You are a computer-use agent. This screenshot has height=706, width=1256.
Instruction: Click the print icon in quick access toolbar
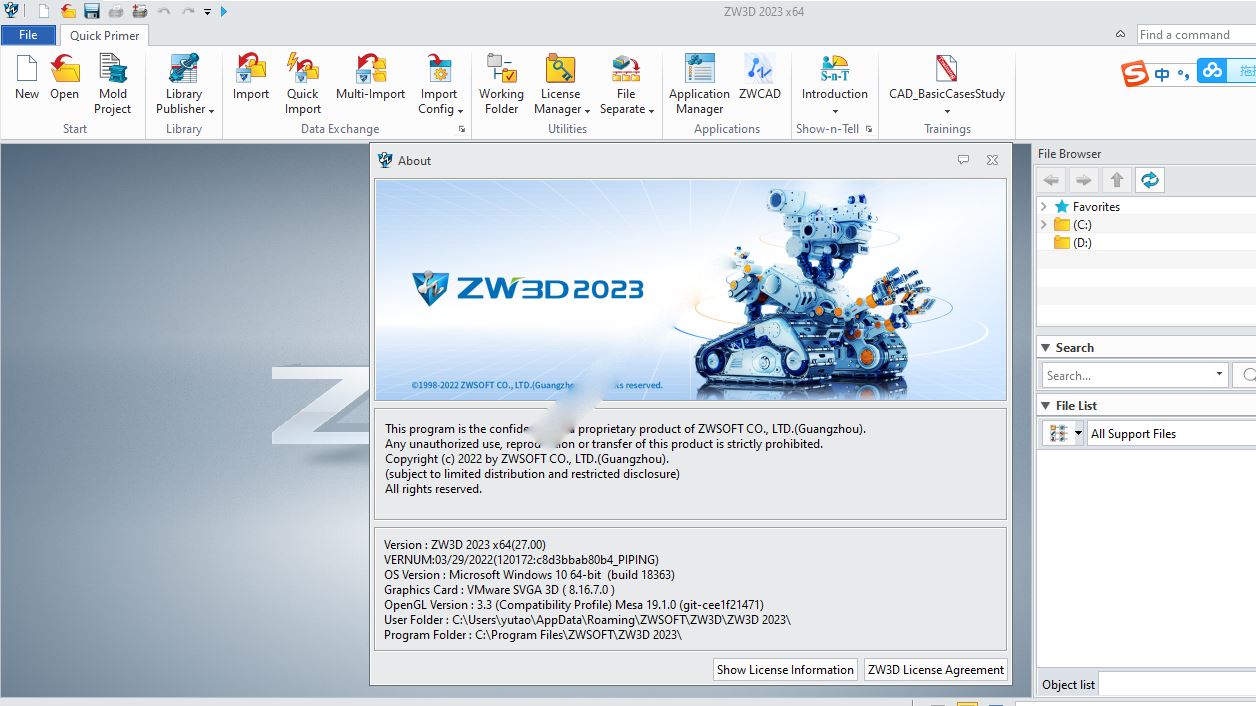coord(116,11)
